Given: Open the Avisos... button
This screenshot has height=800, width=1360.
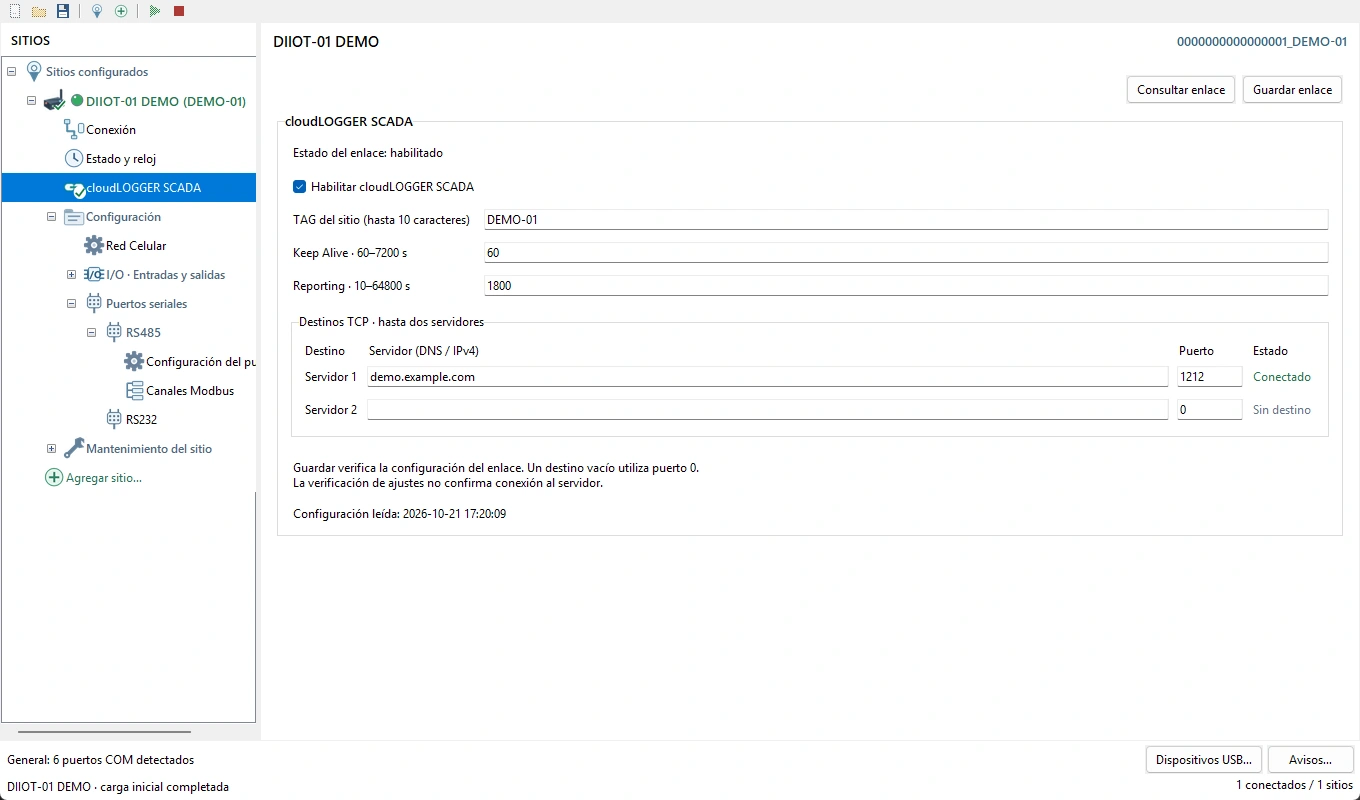Looking at the screenshot, I should [1311, 759].
